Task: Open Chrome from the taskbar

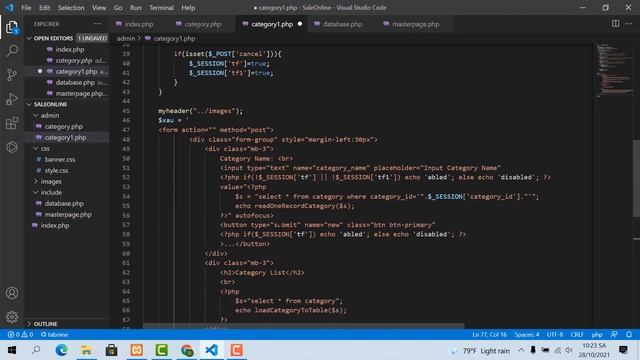Action: pos(187,350)
